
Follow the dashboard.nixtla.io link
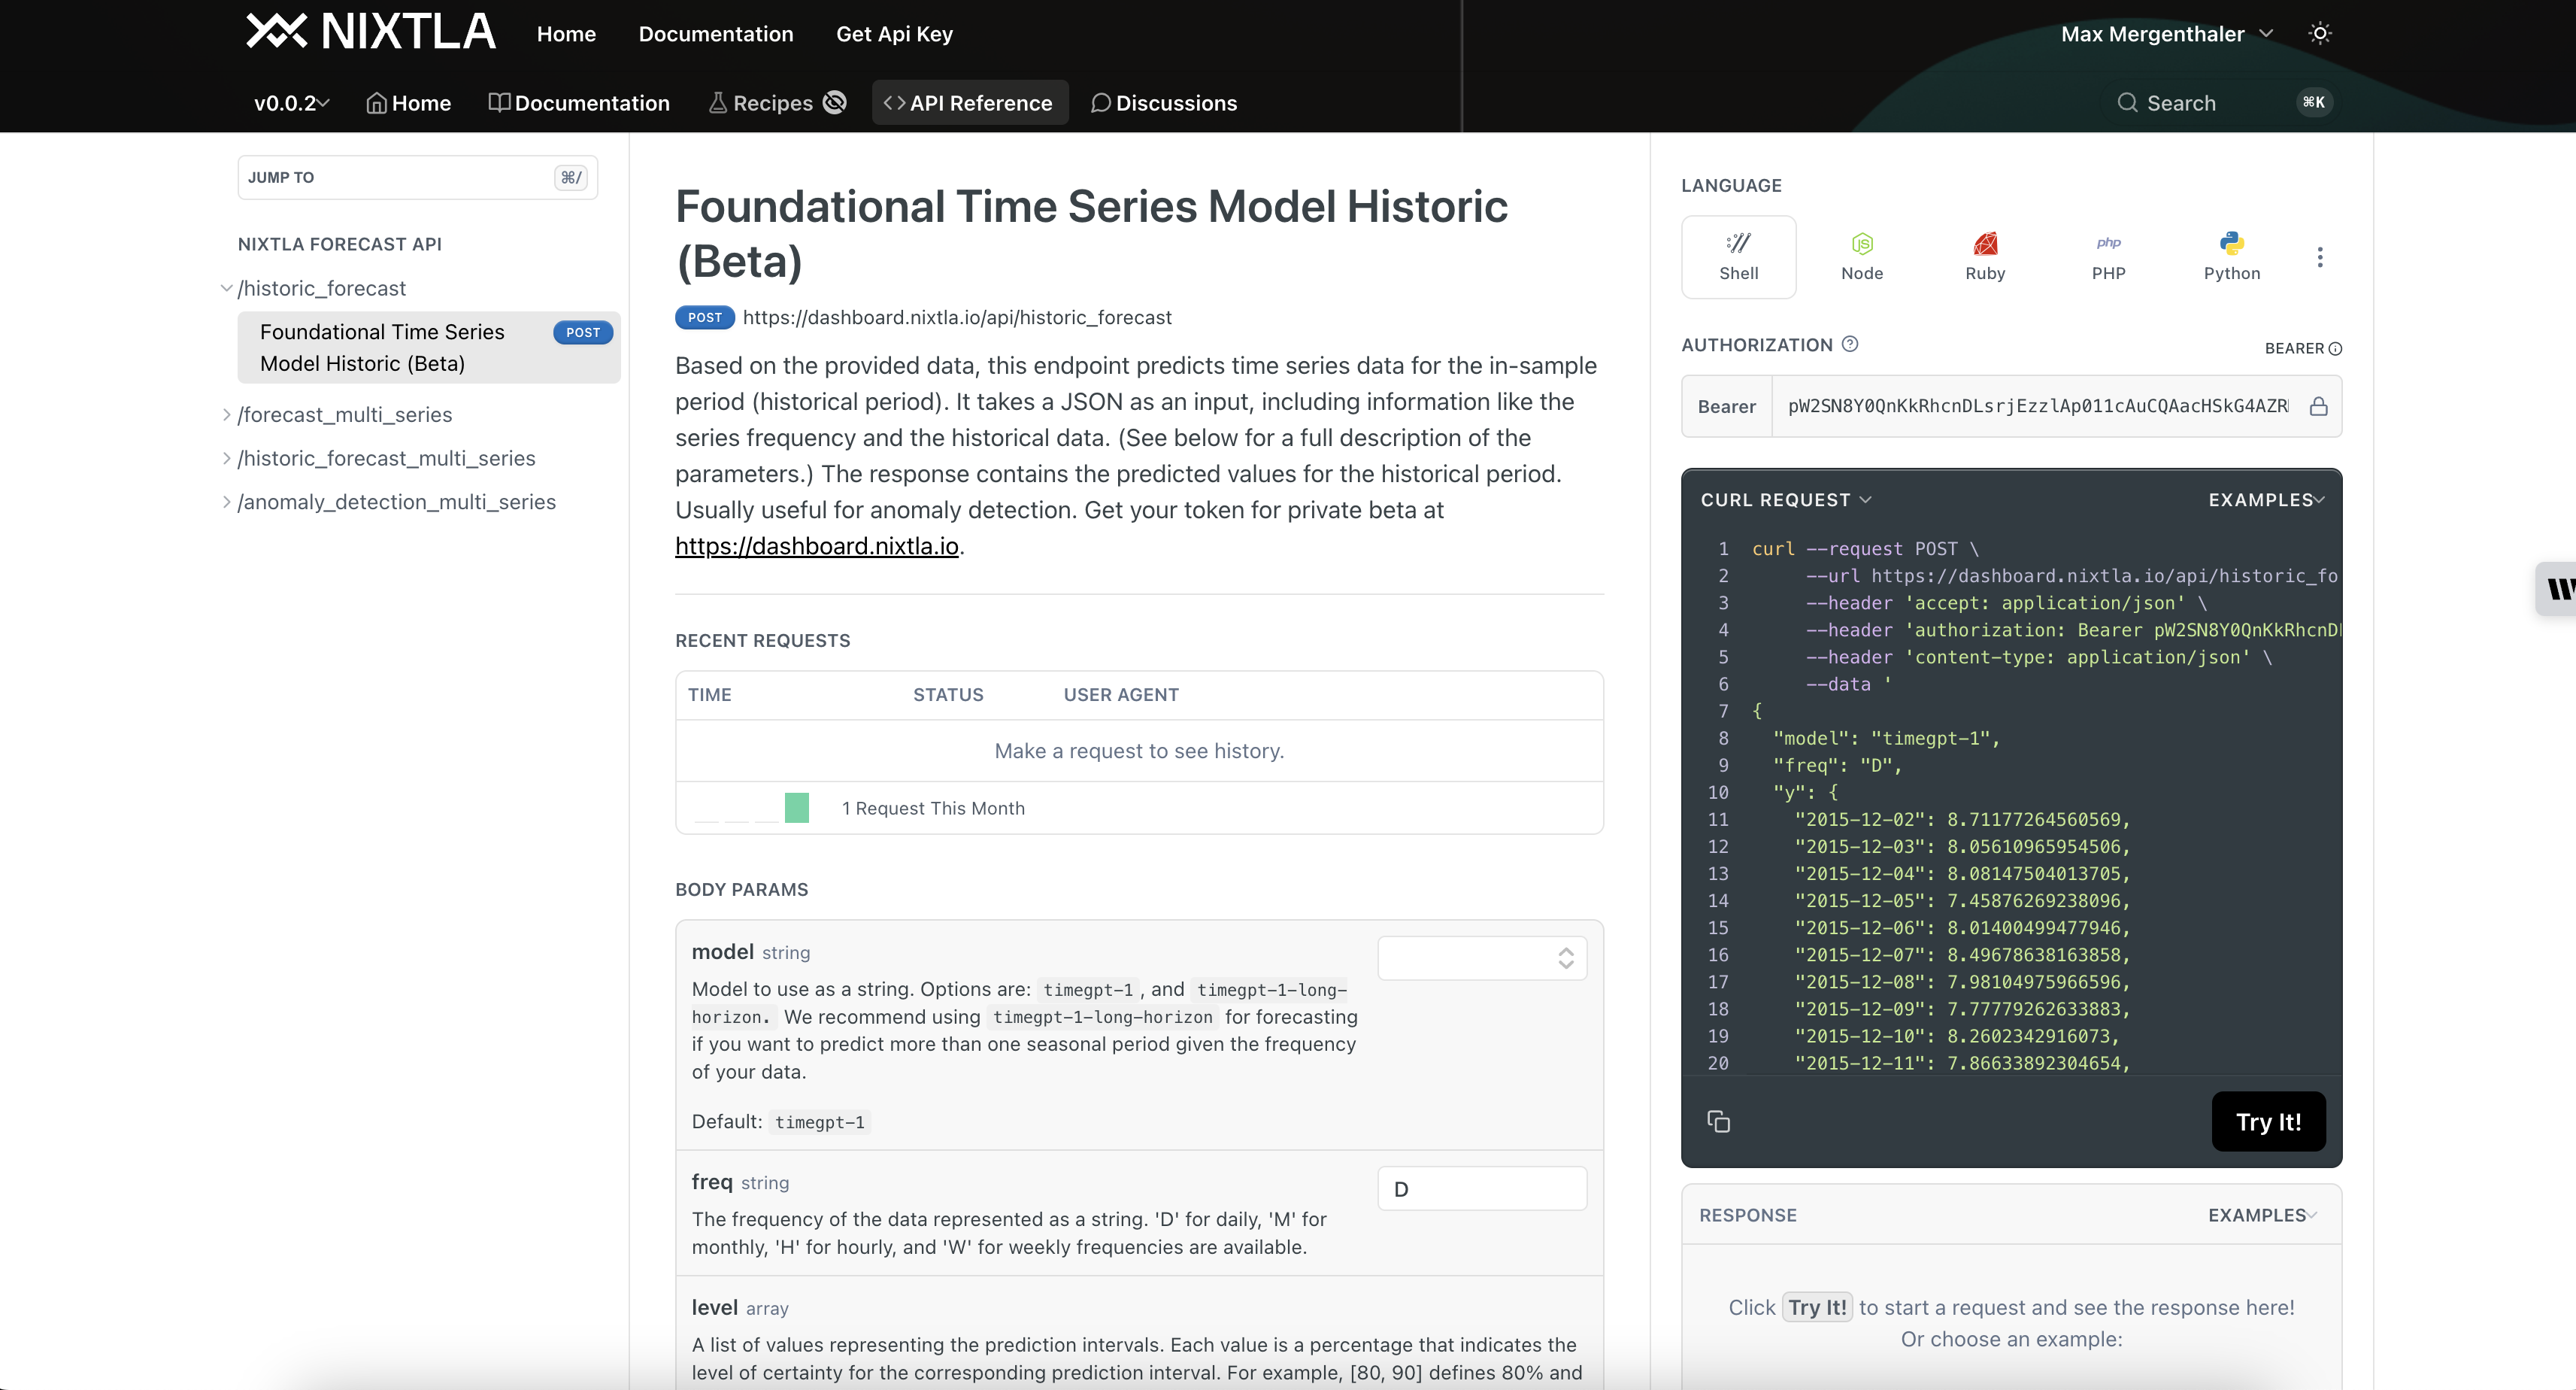pos(816,546)
